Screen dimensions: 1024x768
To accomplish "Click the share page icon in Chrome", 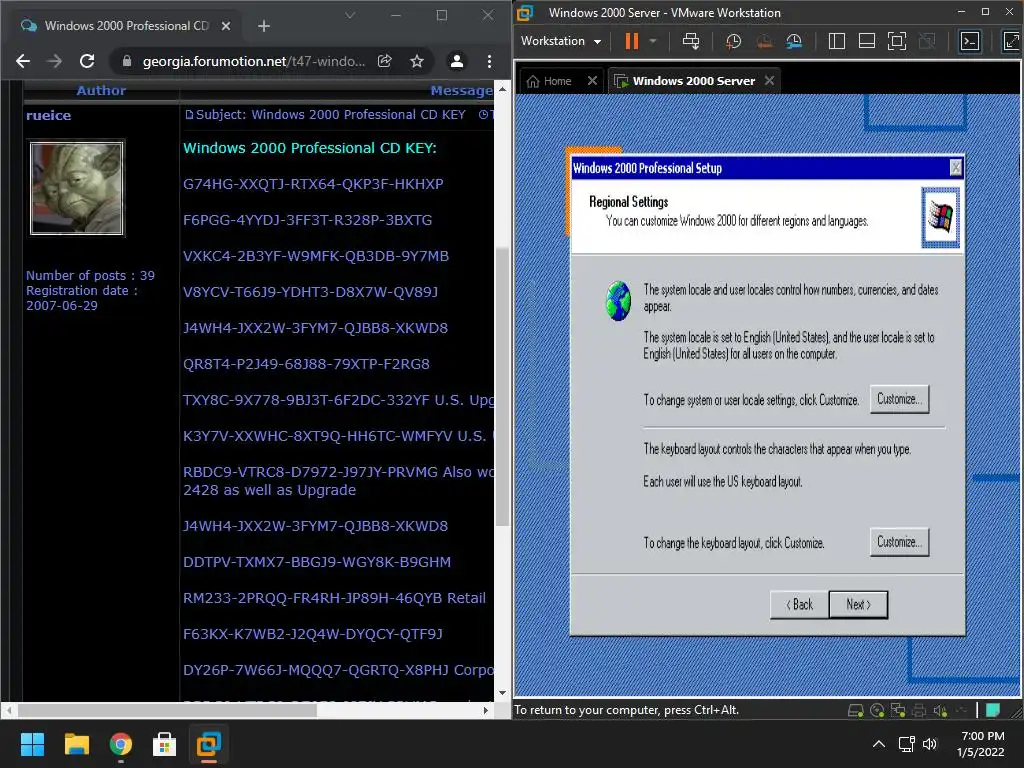I will click(385, 61).
